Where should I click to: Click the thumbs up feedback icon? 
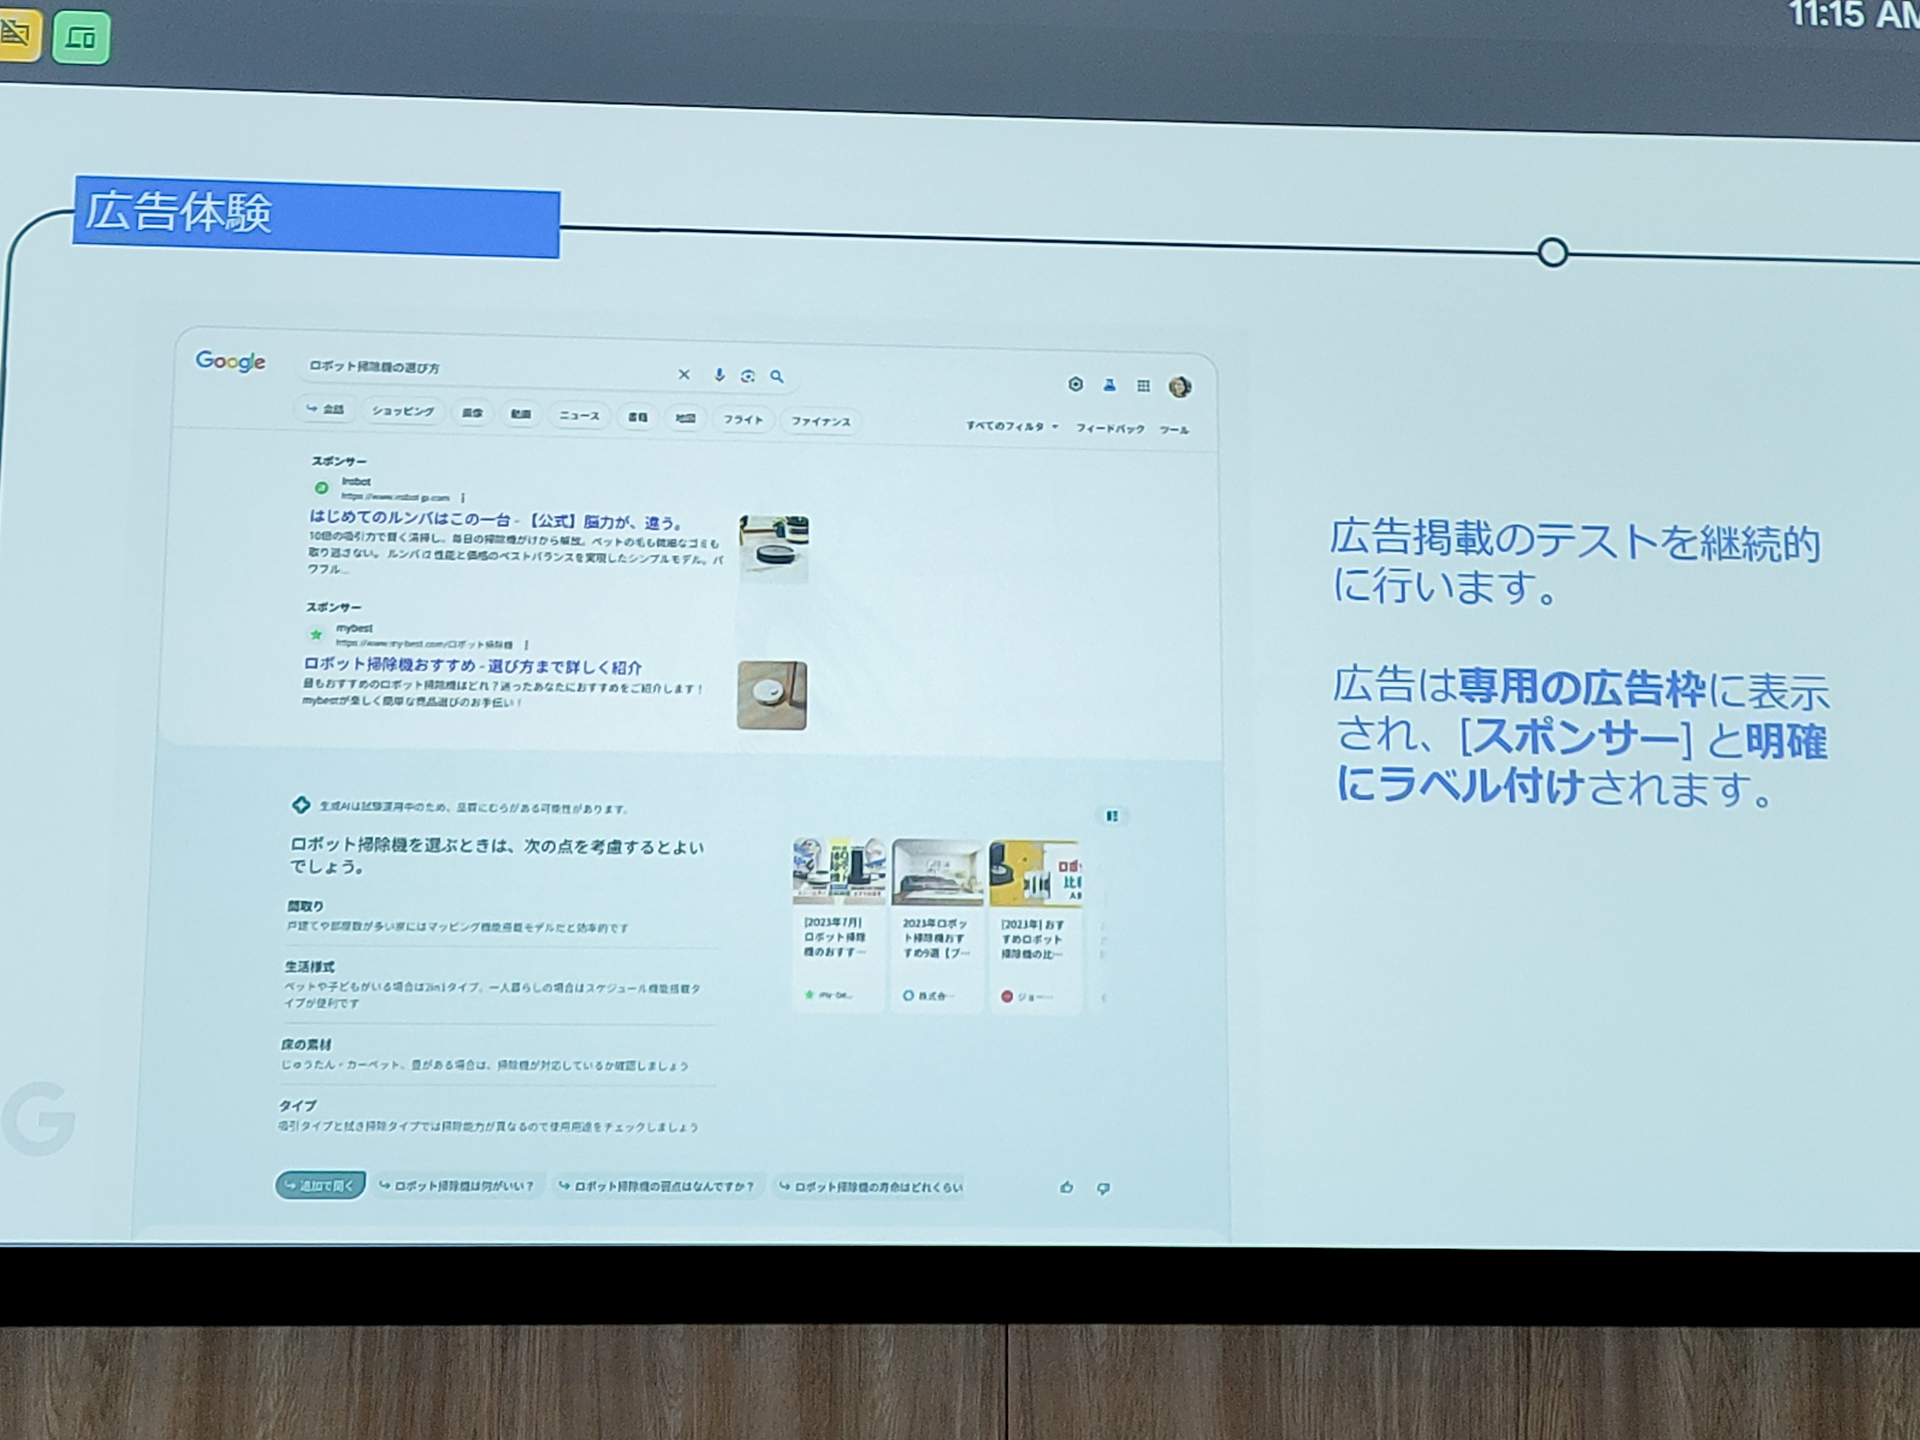click(x=1066, y=1187)
